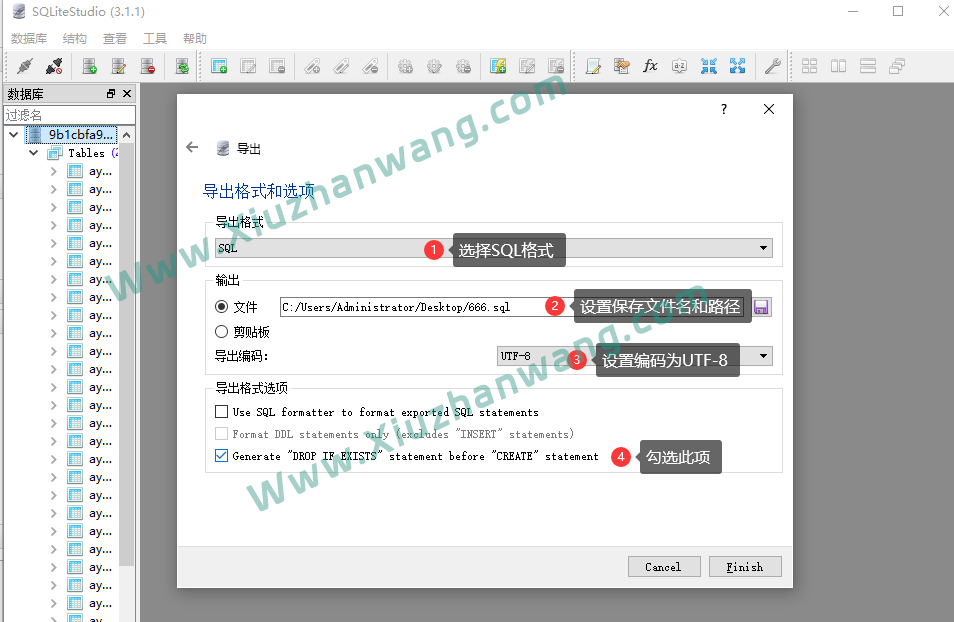
Task: Click the save file browse icon beside path
Action: click(761, 307)
